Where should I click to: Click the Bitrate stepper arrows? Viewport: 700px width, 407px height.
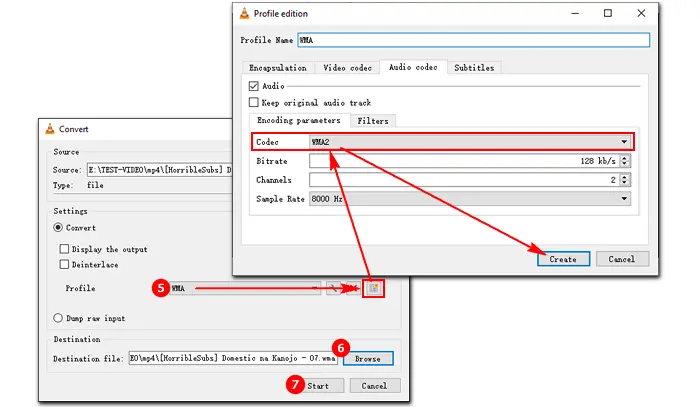(x=626, y=161)
